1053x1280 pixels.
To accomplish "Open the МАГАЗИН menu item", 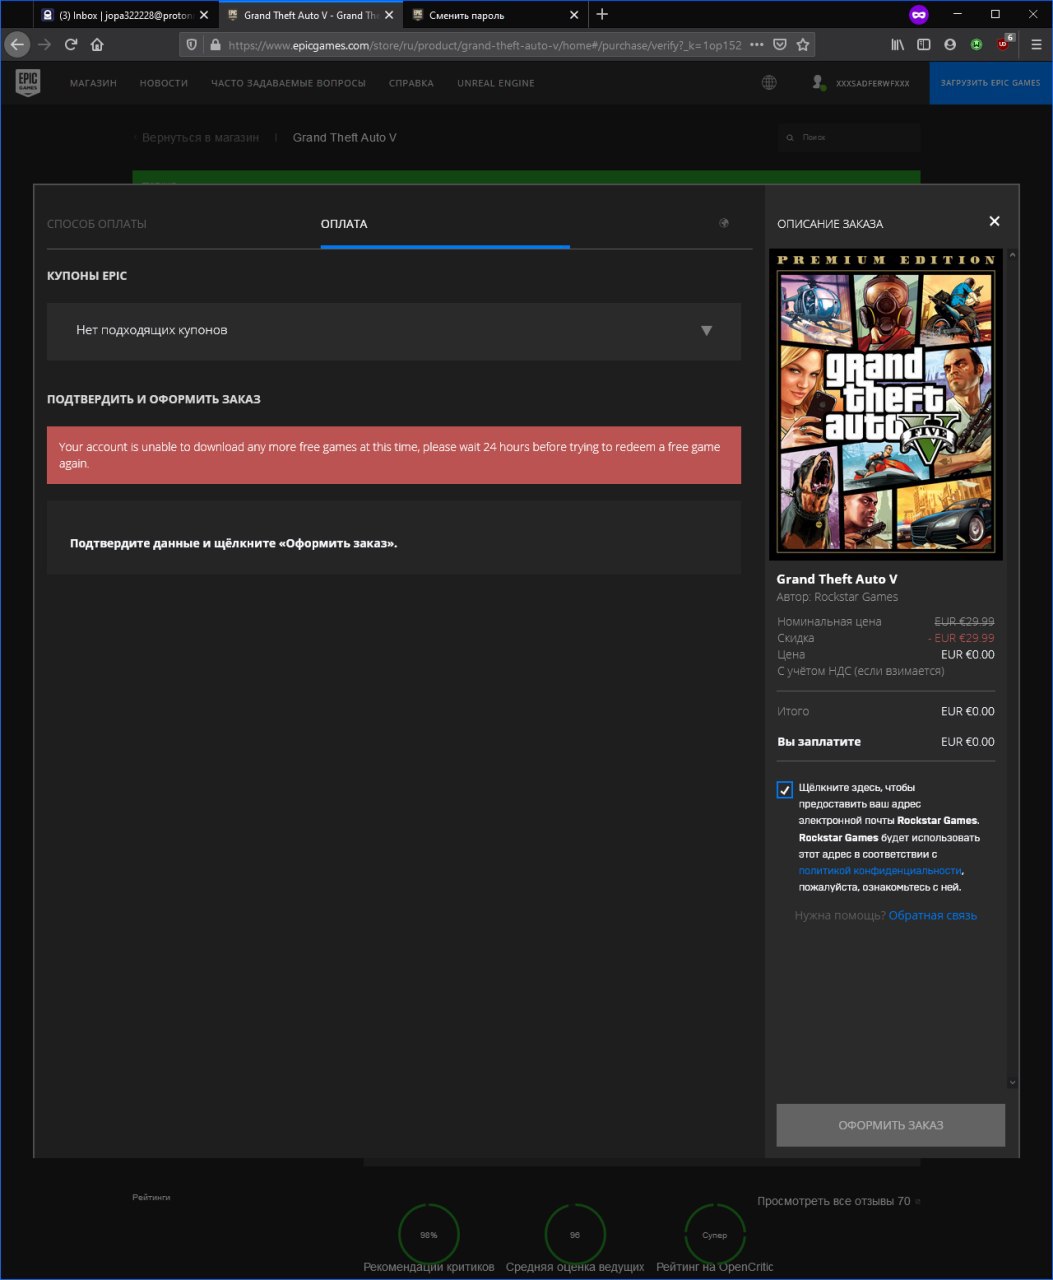I will (x=93, y=83).
